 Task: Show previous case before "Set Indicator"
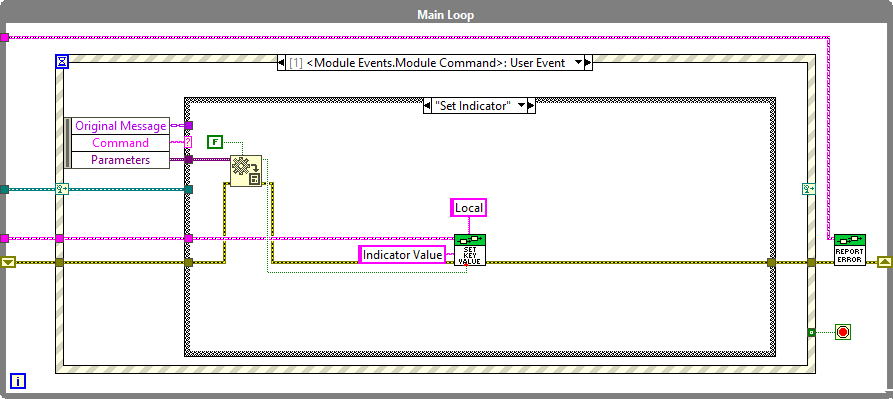tap(427, 106)
